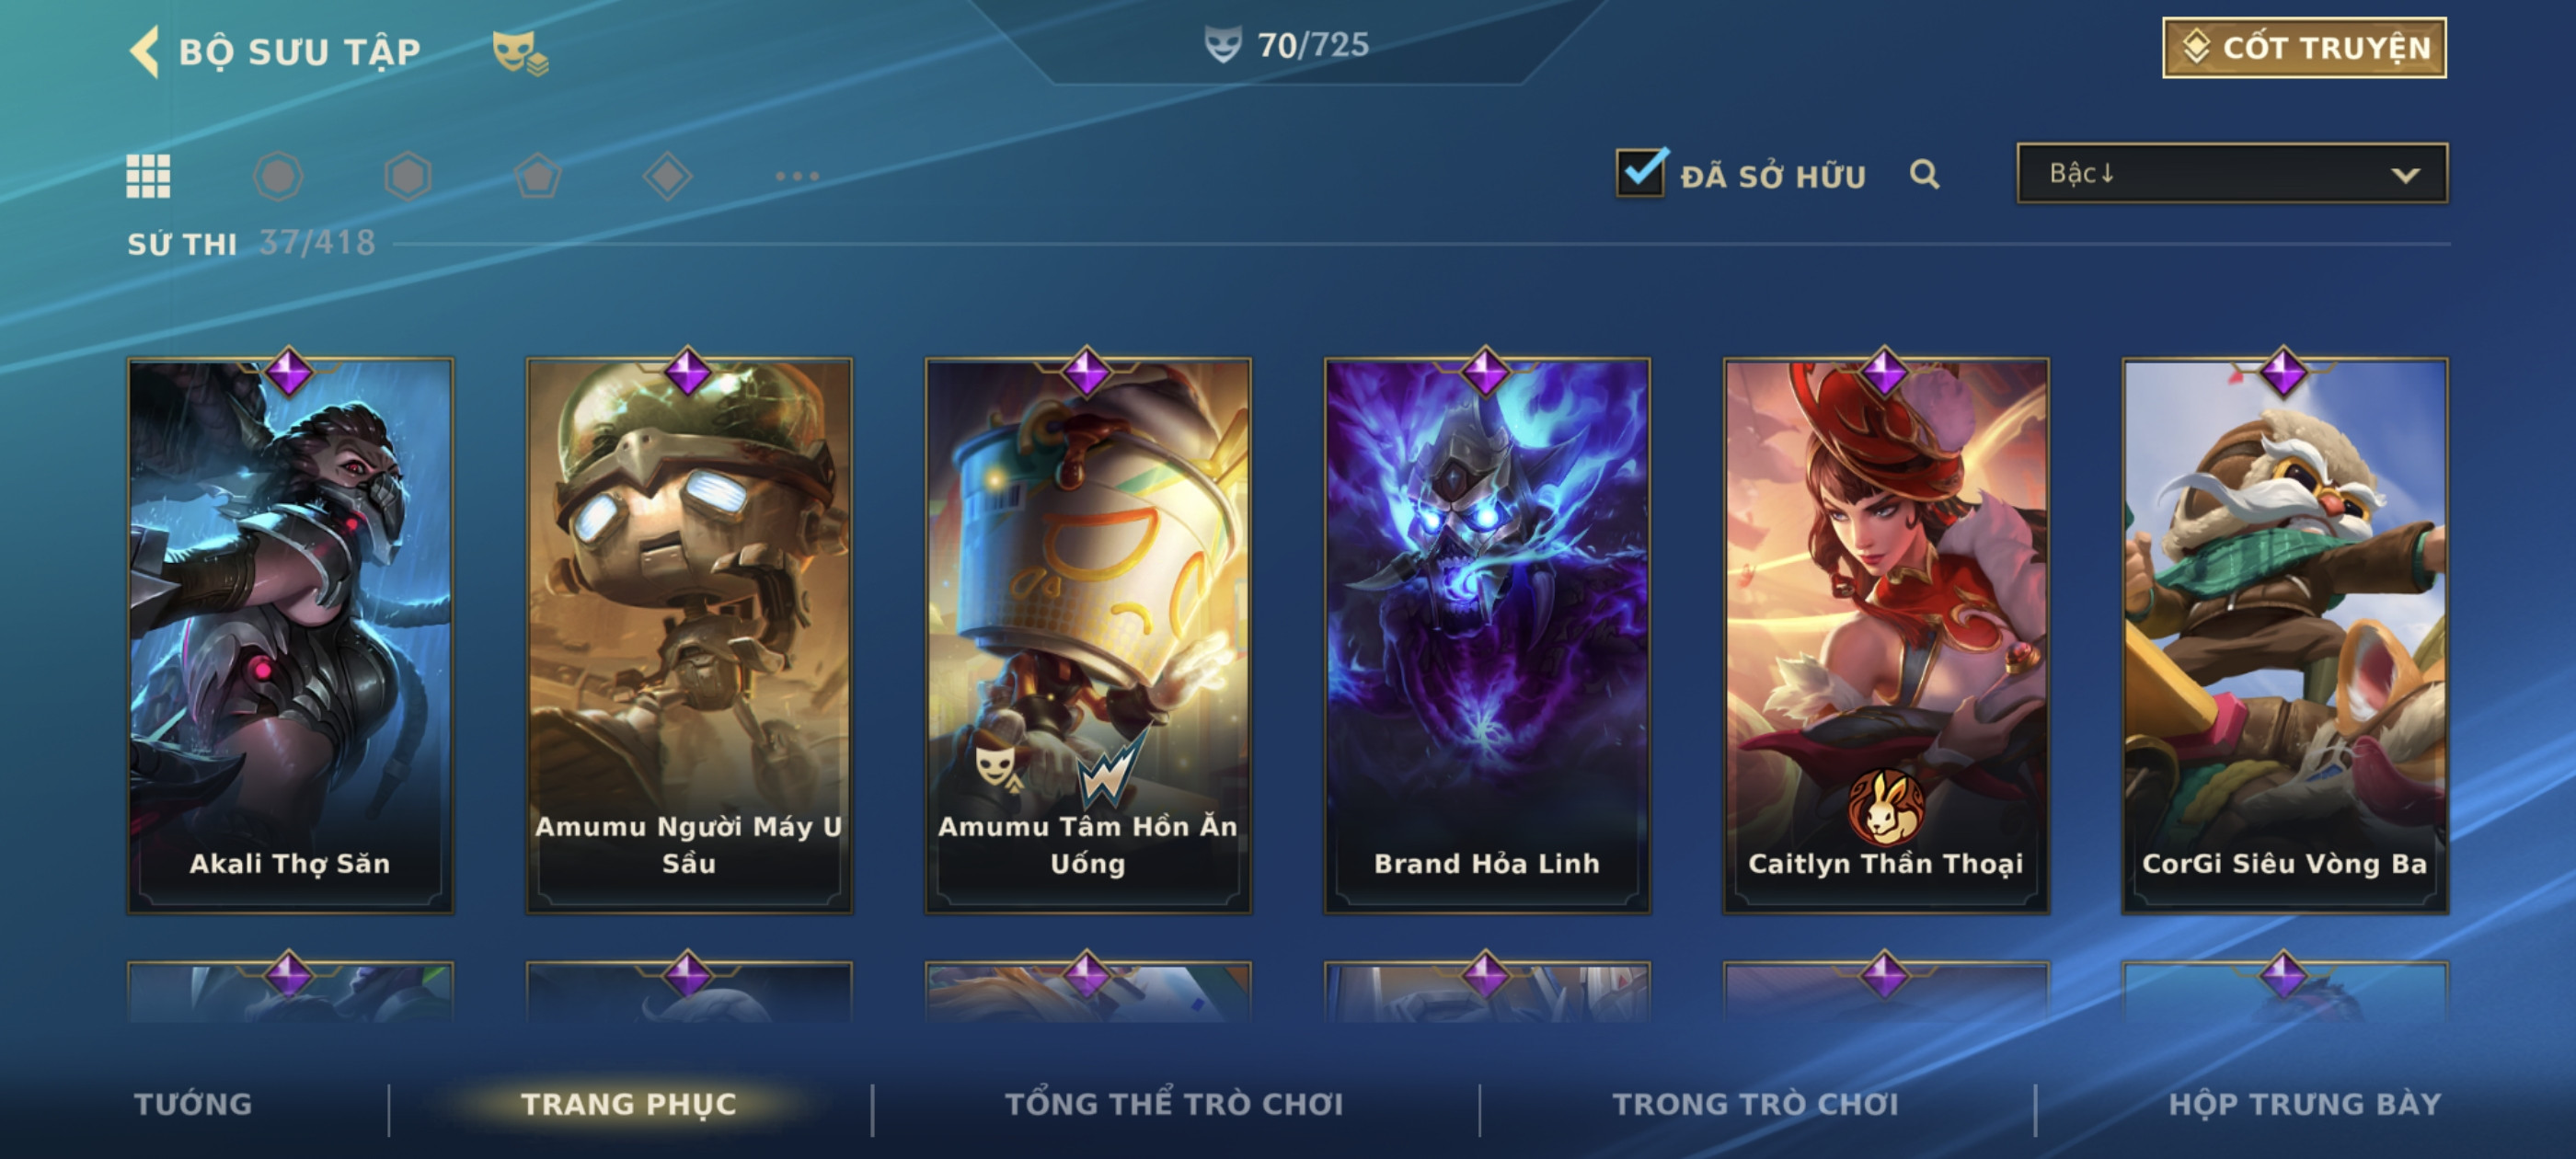Open the Tổng Thể Trò Chơi tab

coord(1174,1103)
